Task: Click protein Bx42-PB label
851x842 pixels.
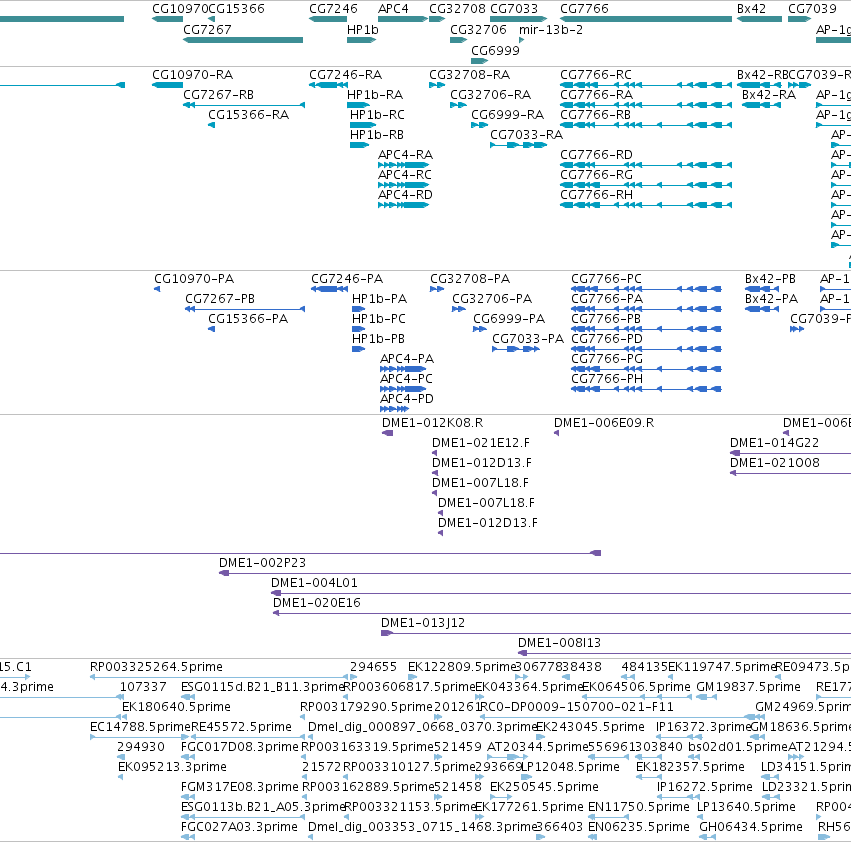Action: pos(770,278)
